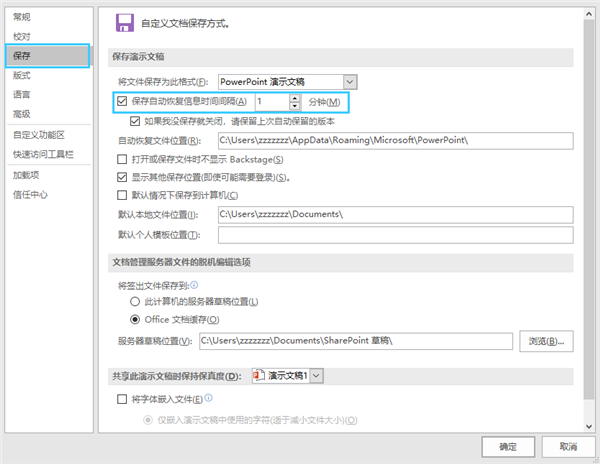Select the 保存 category in sidebar

coord(47,56)
